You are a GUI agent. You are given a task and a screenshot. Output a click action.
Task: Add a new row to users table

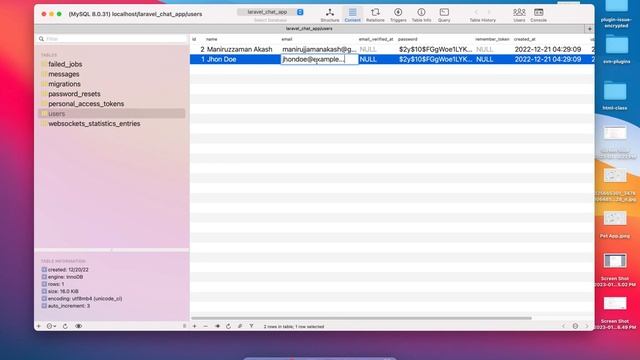(x=195, y=326)
